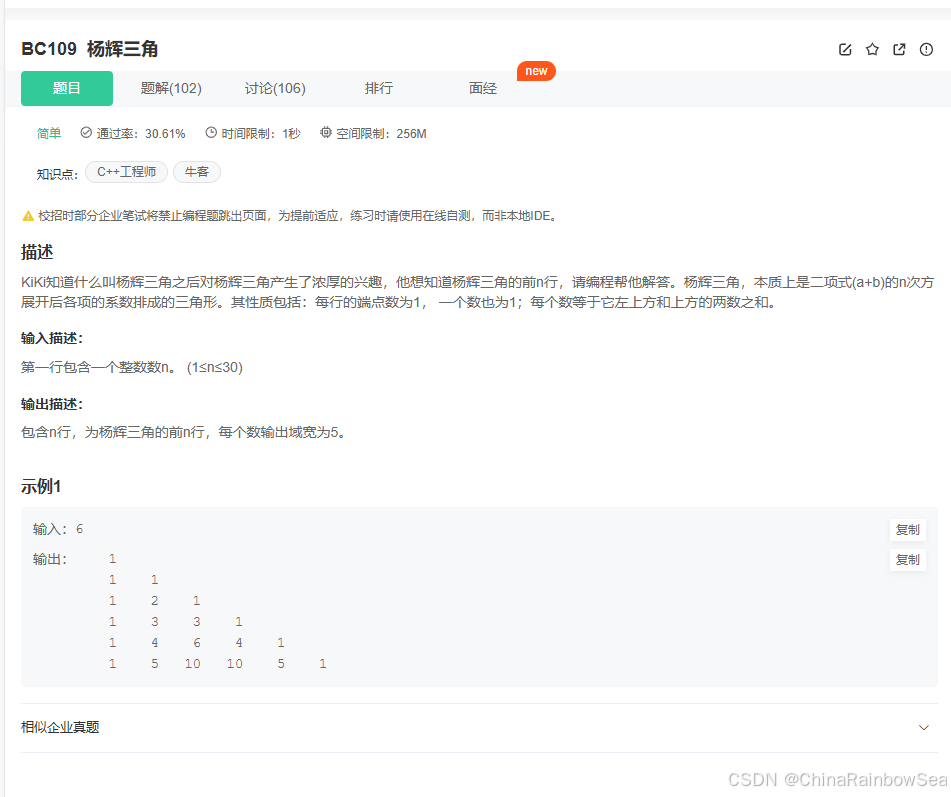This screenshot has width=951, height=797.
Task: Copy the sample output with 复制
Action: pos(908,560)
